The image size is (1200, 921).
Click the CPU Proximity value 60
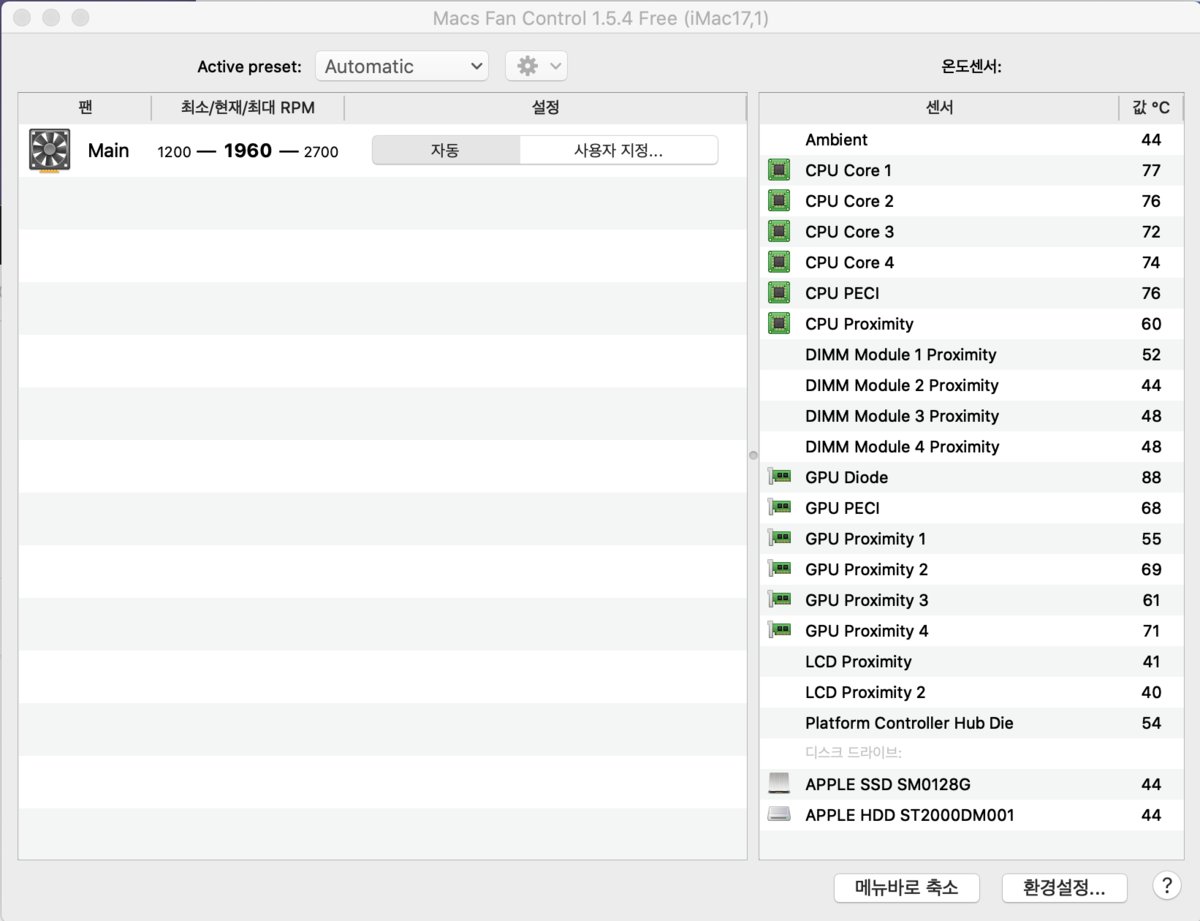[x=1151, y=324]
